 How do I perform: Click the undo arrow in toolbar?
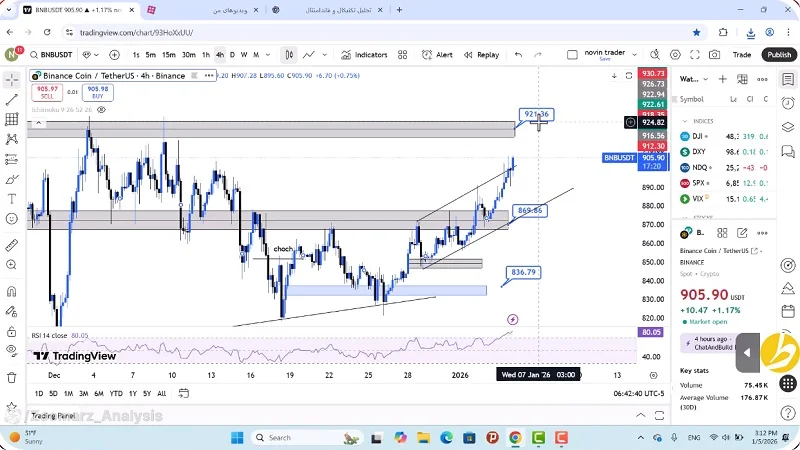518,55
